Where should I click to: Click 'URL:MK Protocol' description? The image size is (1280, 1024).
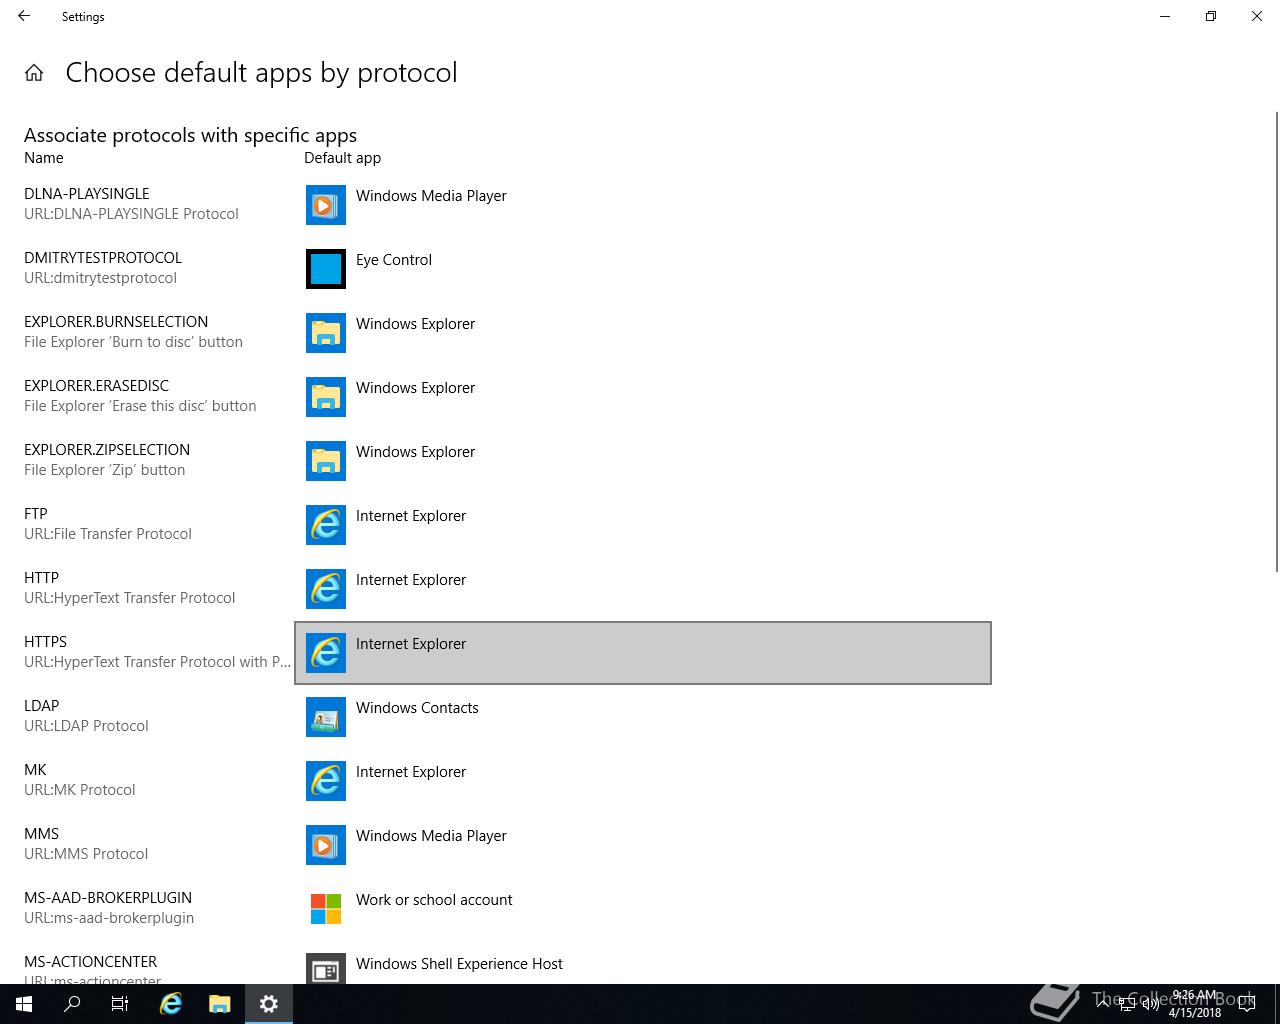(x=80, y=790)
